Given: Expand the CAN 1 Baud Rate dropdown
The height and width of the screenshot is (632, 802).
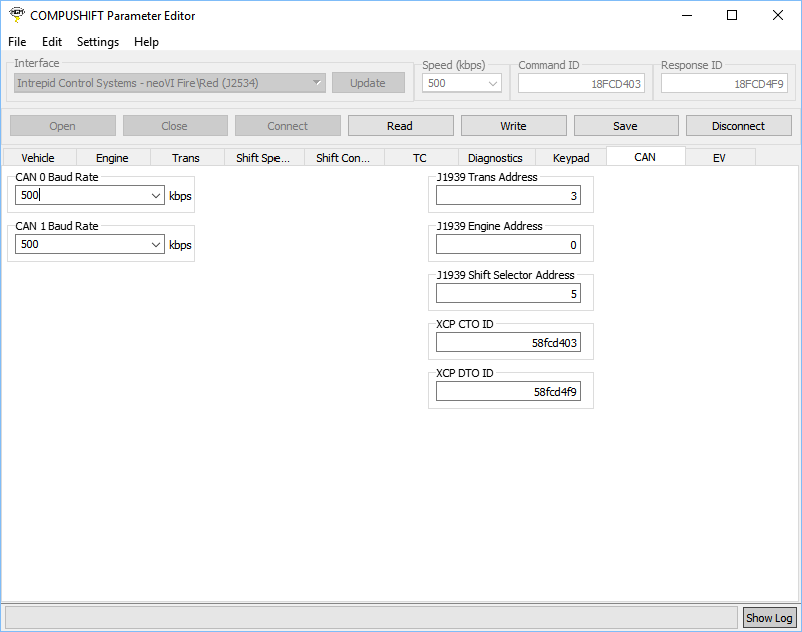Looking at the screenshot, I should 156,245.
